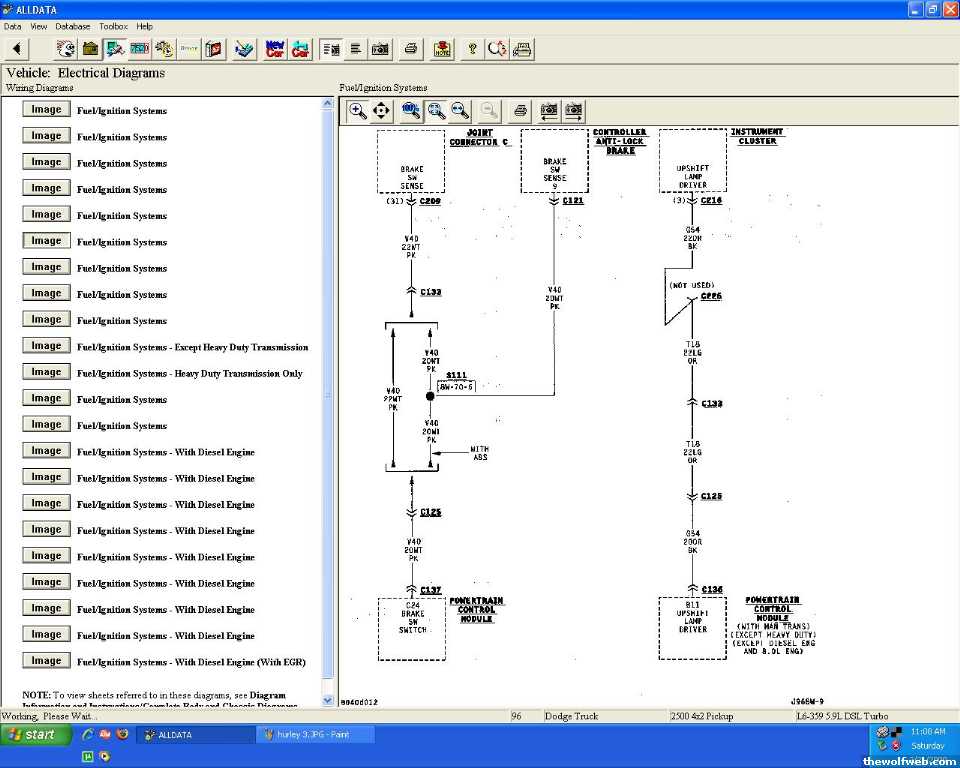
Task: Click the topmost Image button in the list
Action: 47,109
